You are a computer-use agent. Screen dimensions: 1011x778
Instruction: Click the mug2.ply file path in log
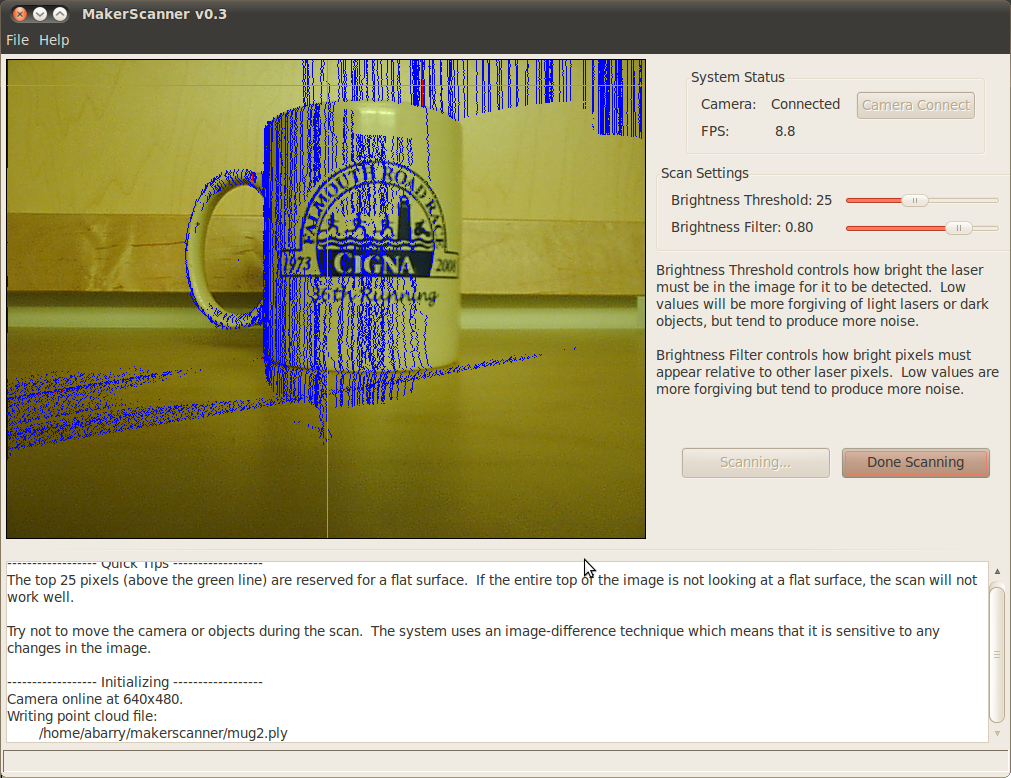[x=163, y=733]
